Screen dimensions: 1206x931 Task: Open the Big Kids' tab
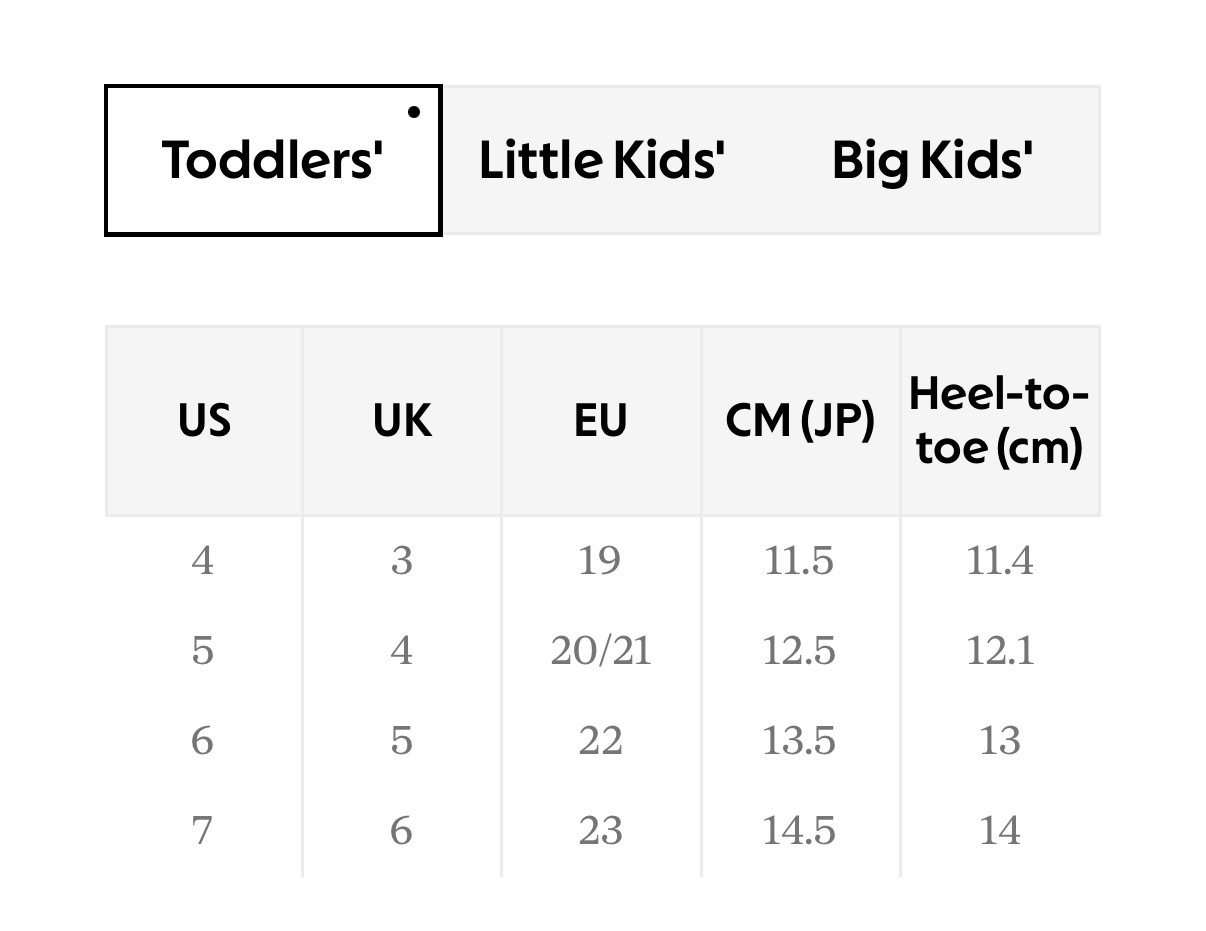(932, 160)
